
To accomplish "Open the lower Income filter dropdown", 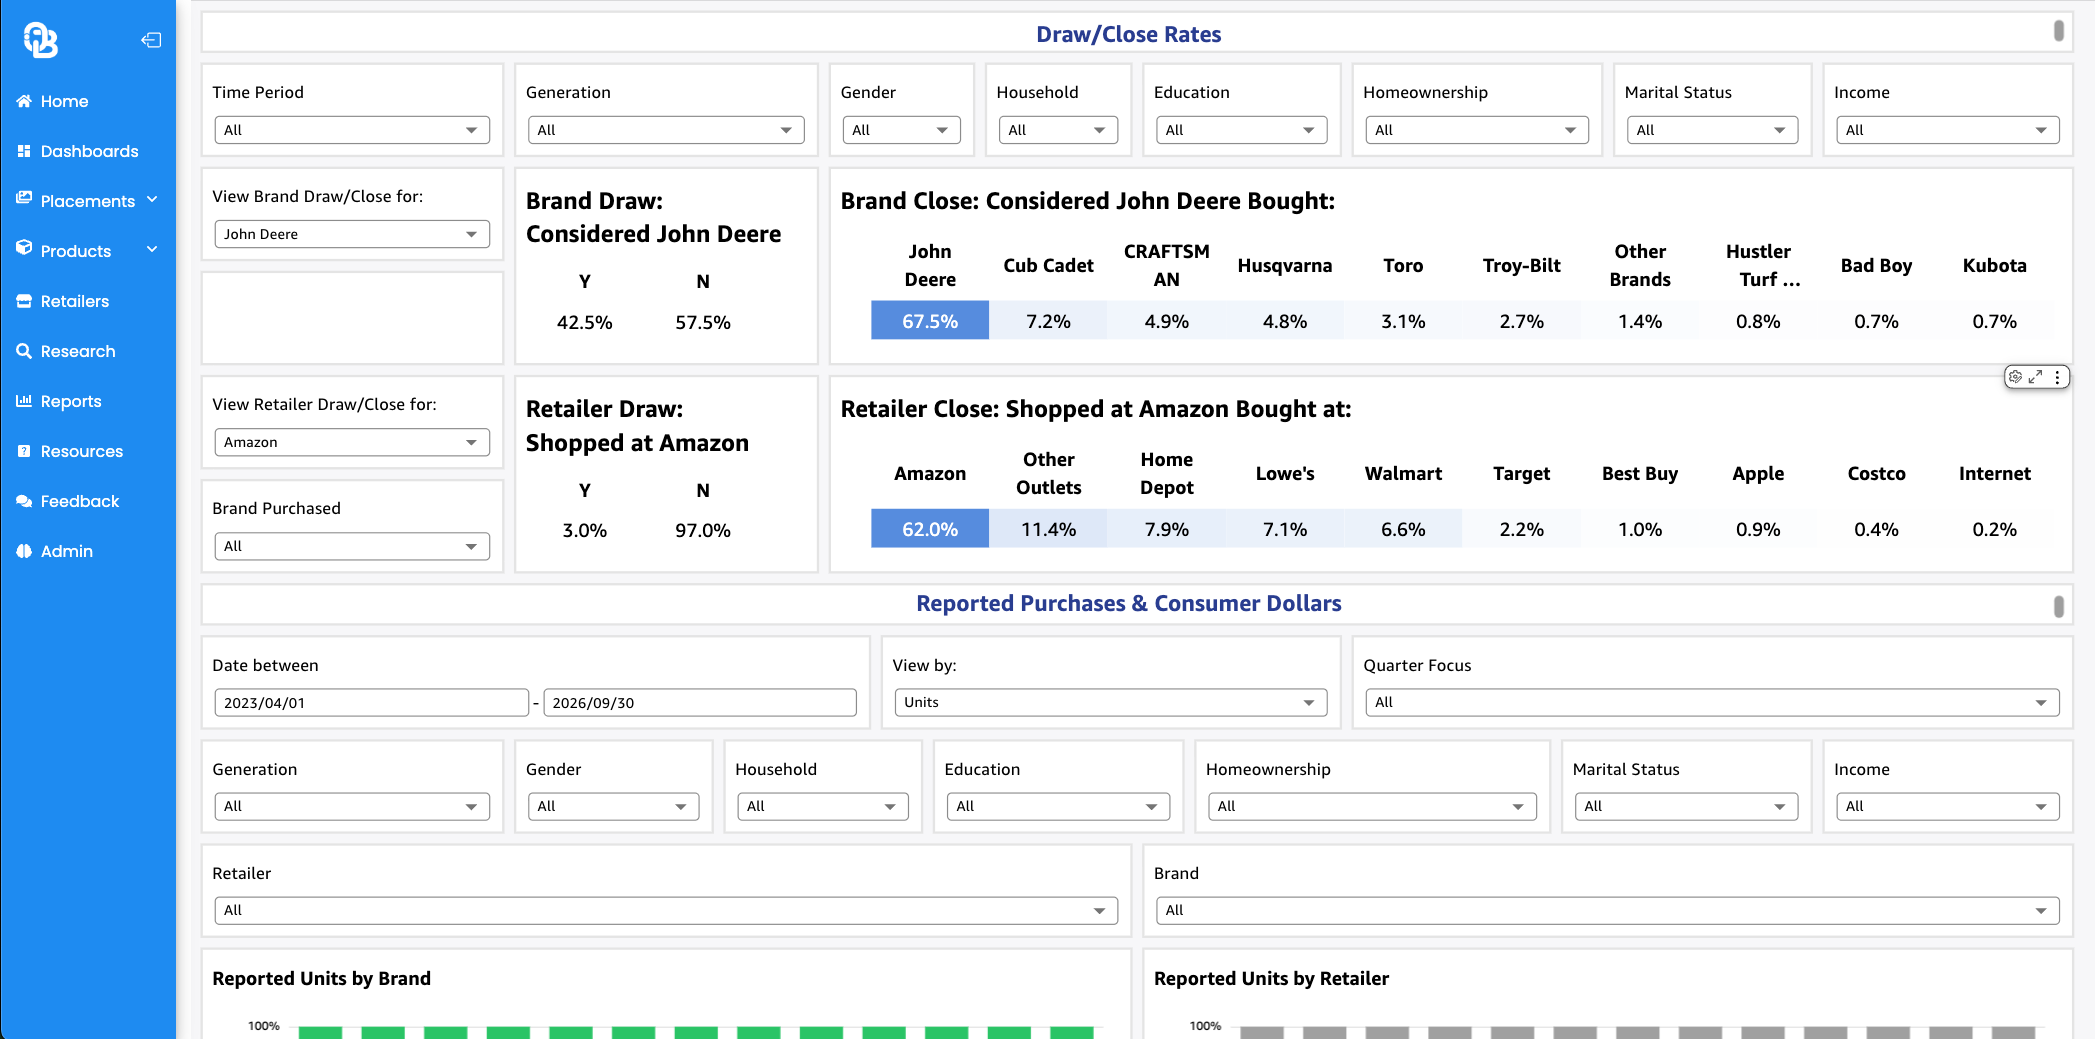I will [1947, 806].
